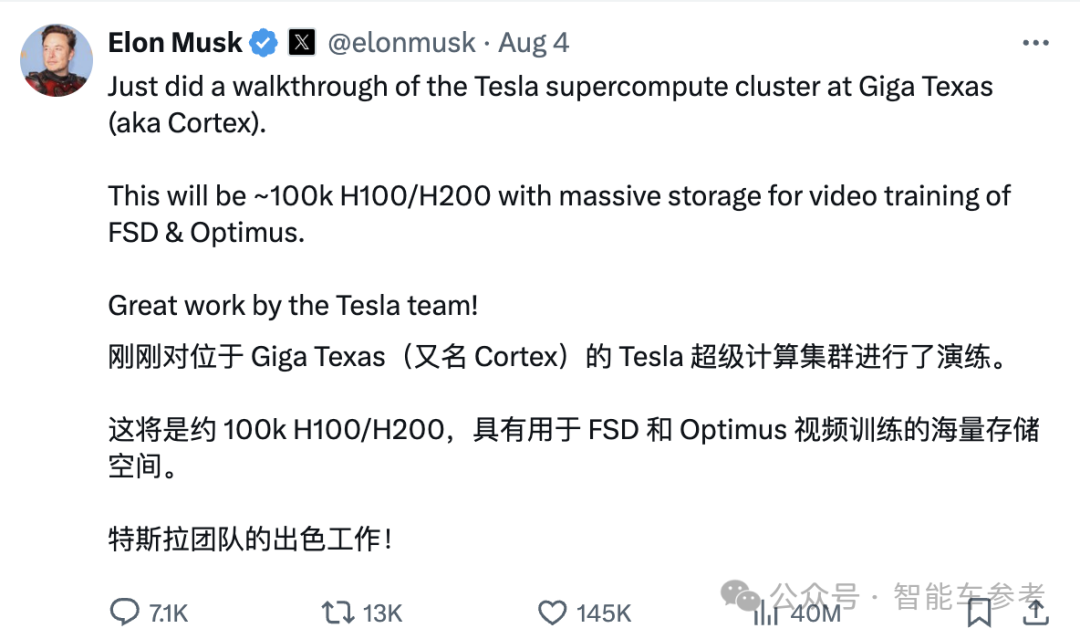The width and height of the screenshot is (1080, 639).
Task: Open the views bar chart icon
Action: [x=766, y=611]
